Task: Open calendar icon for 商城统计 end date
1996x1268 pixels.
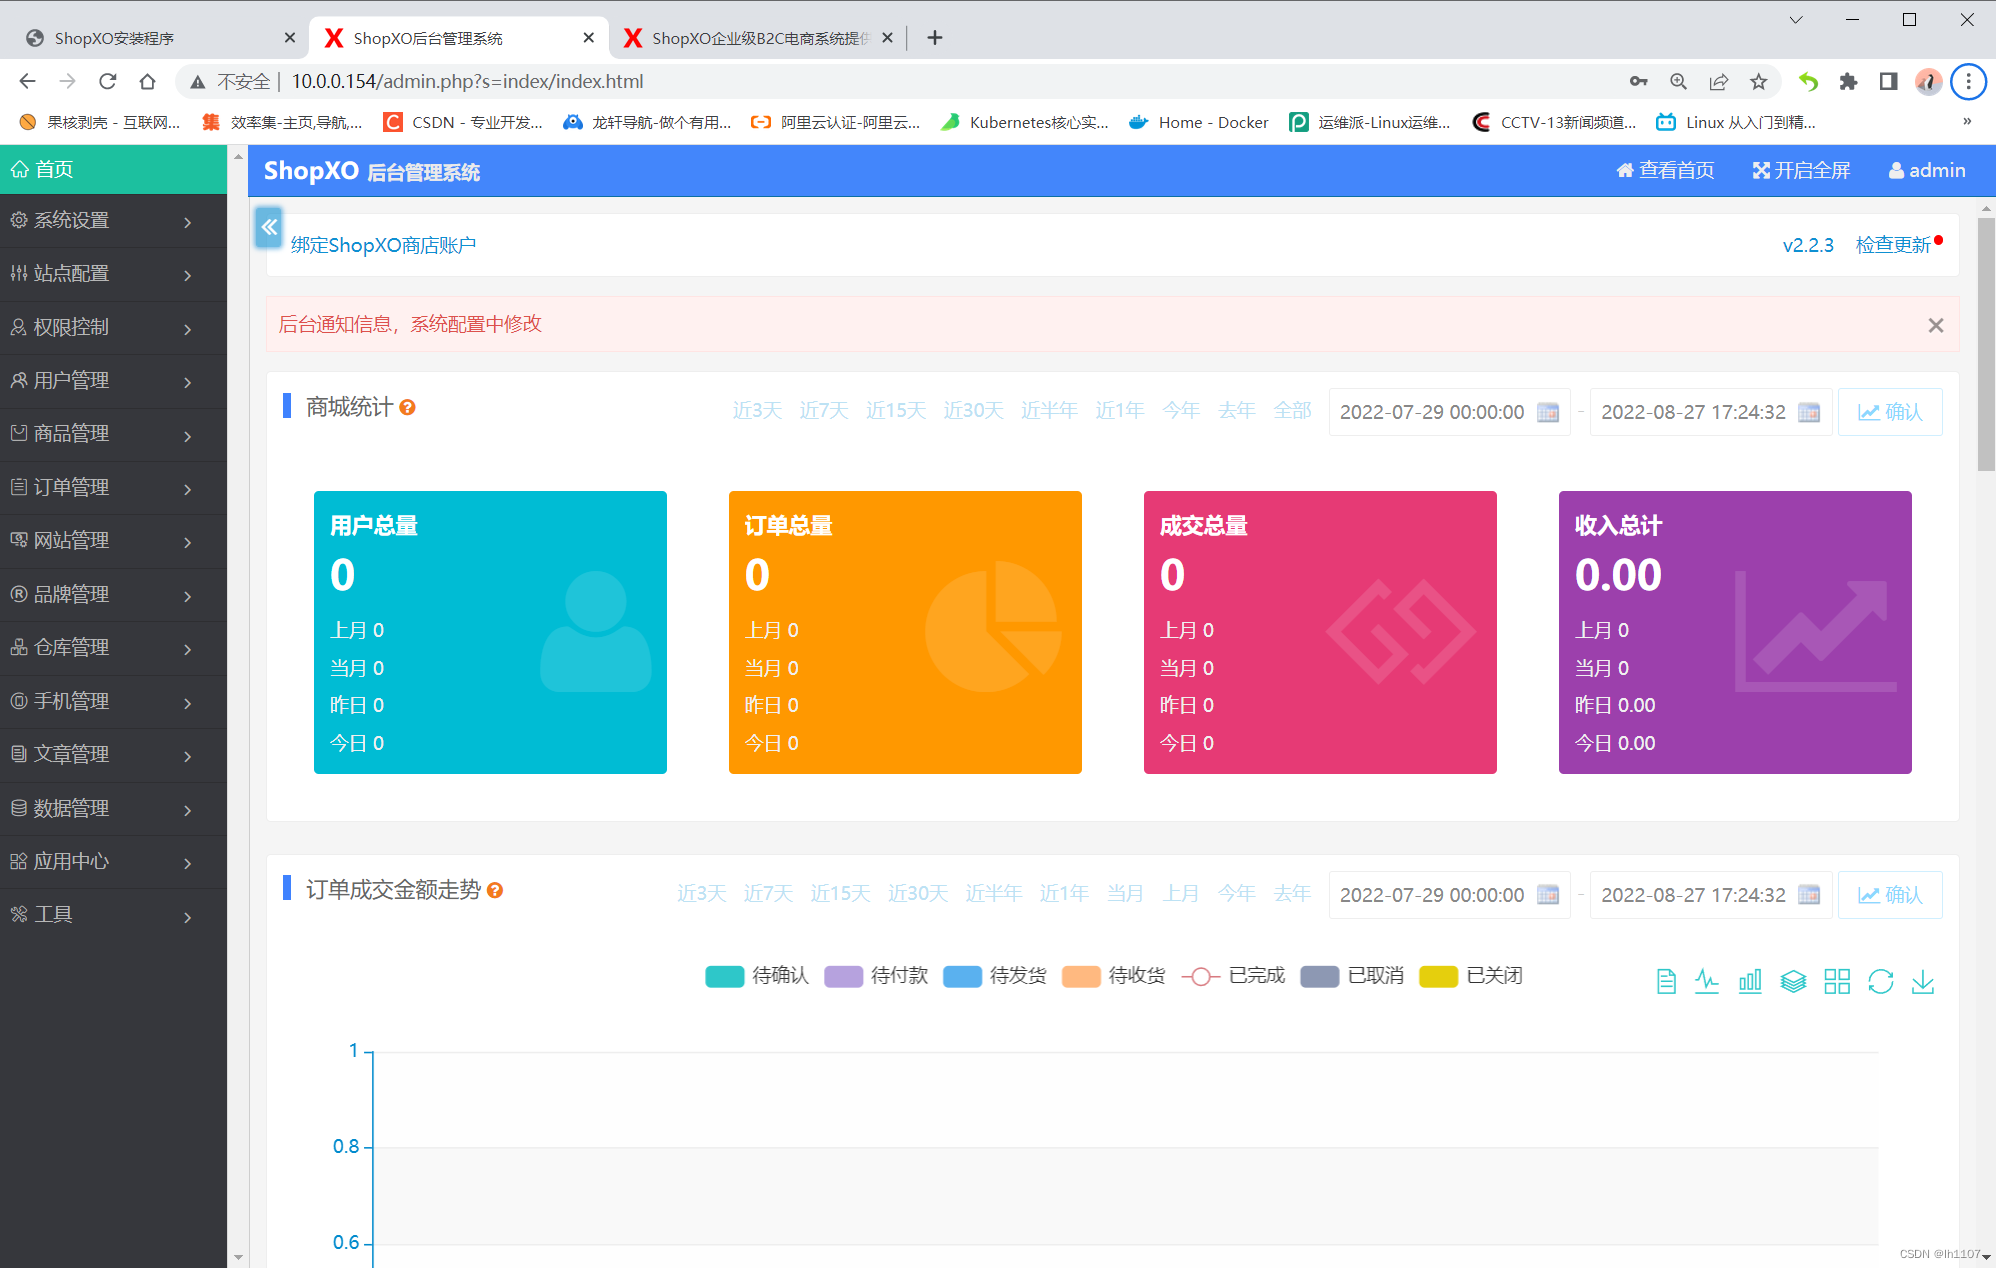Action: [1809, 412]
